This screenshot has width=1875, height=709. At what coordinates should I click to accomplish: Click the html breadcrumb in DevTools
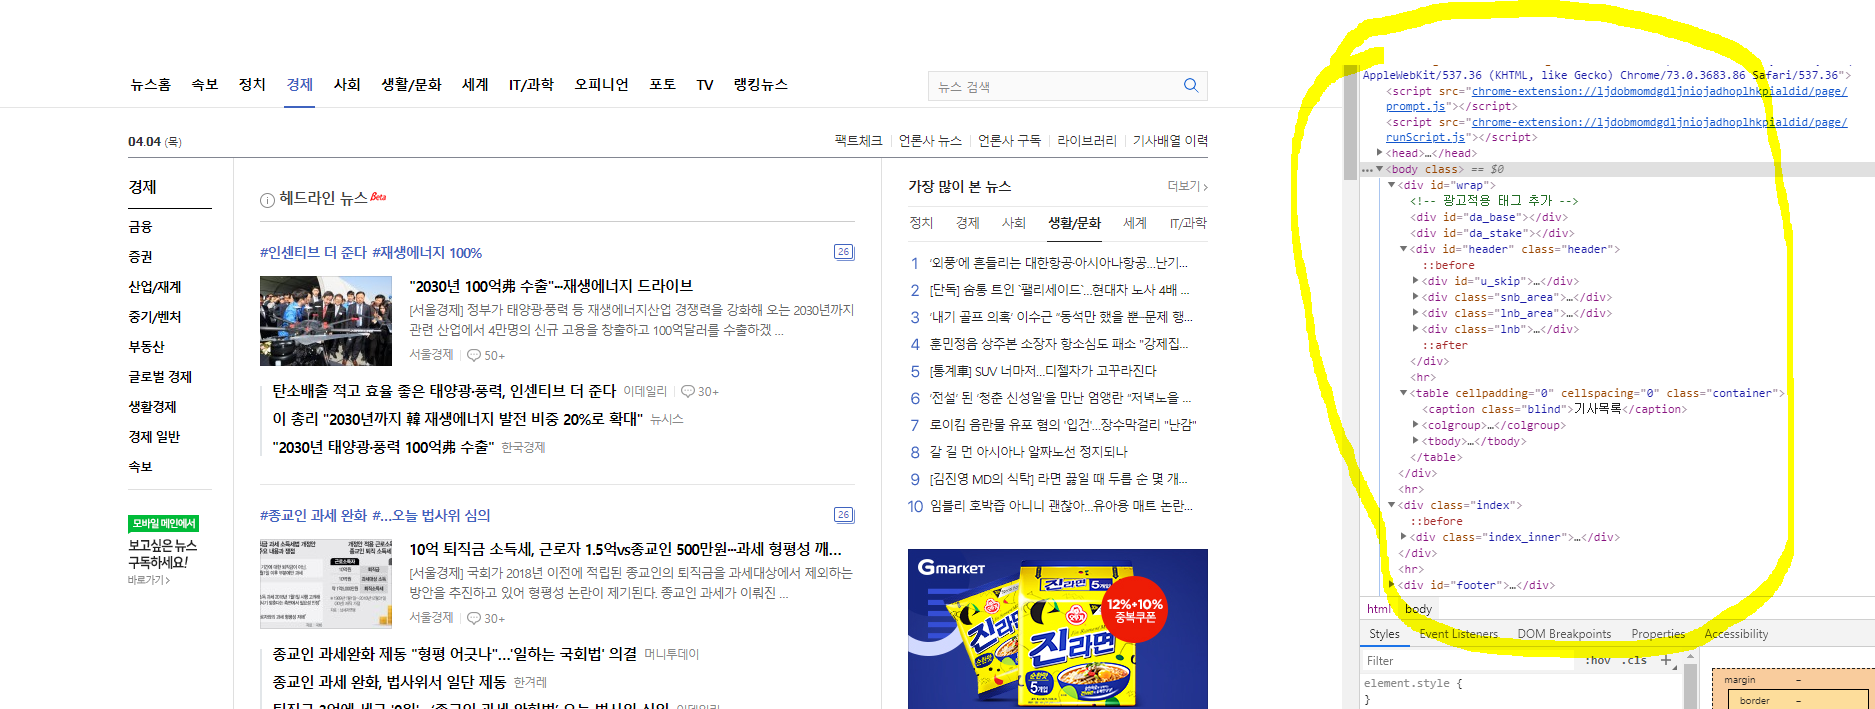tap(1379, 609)
